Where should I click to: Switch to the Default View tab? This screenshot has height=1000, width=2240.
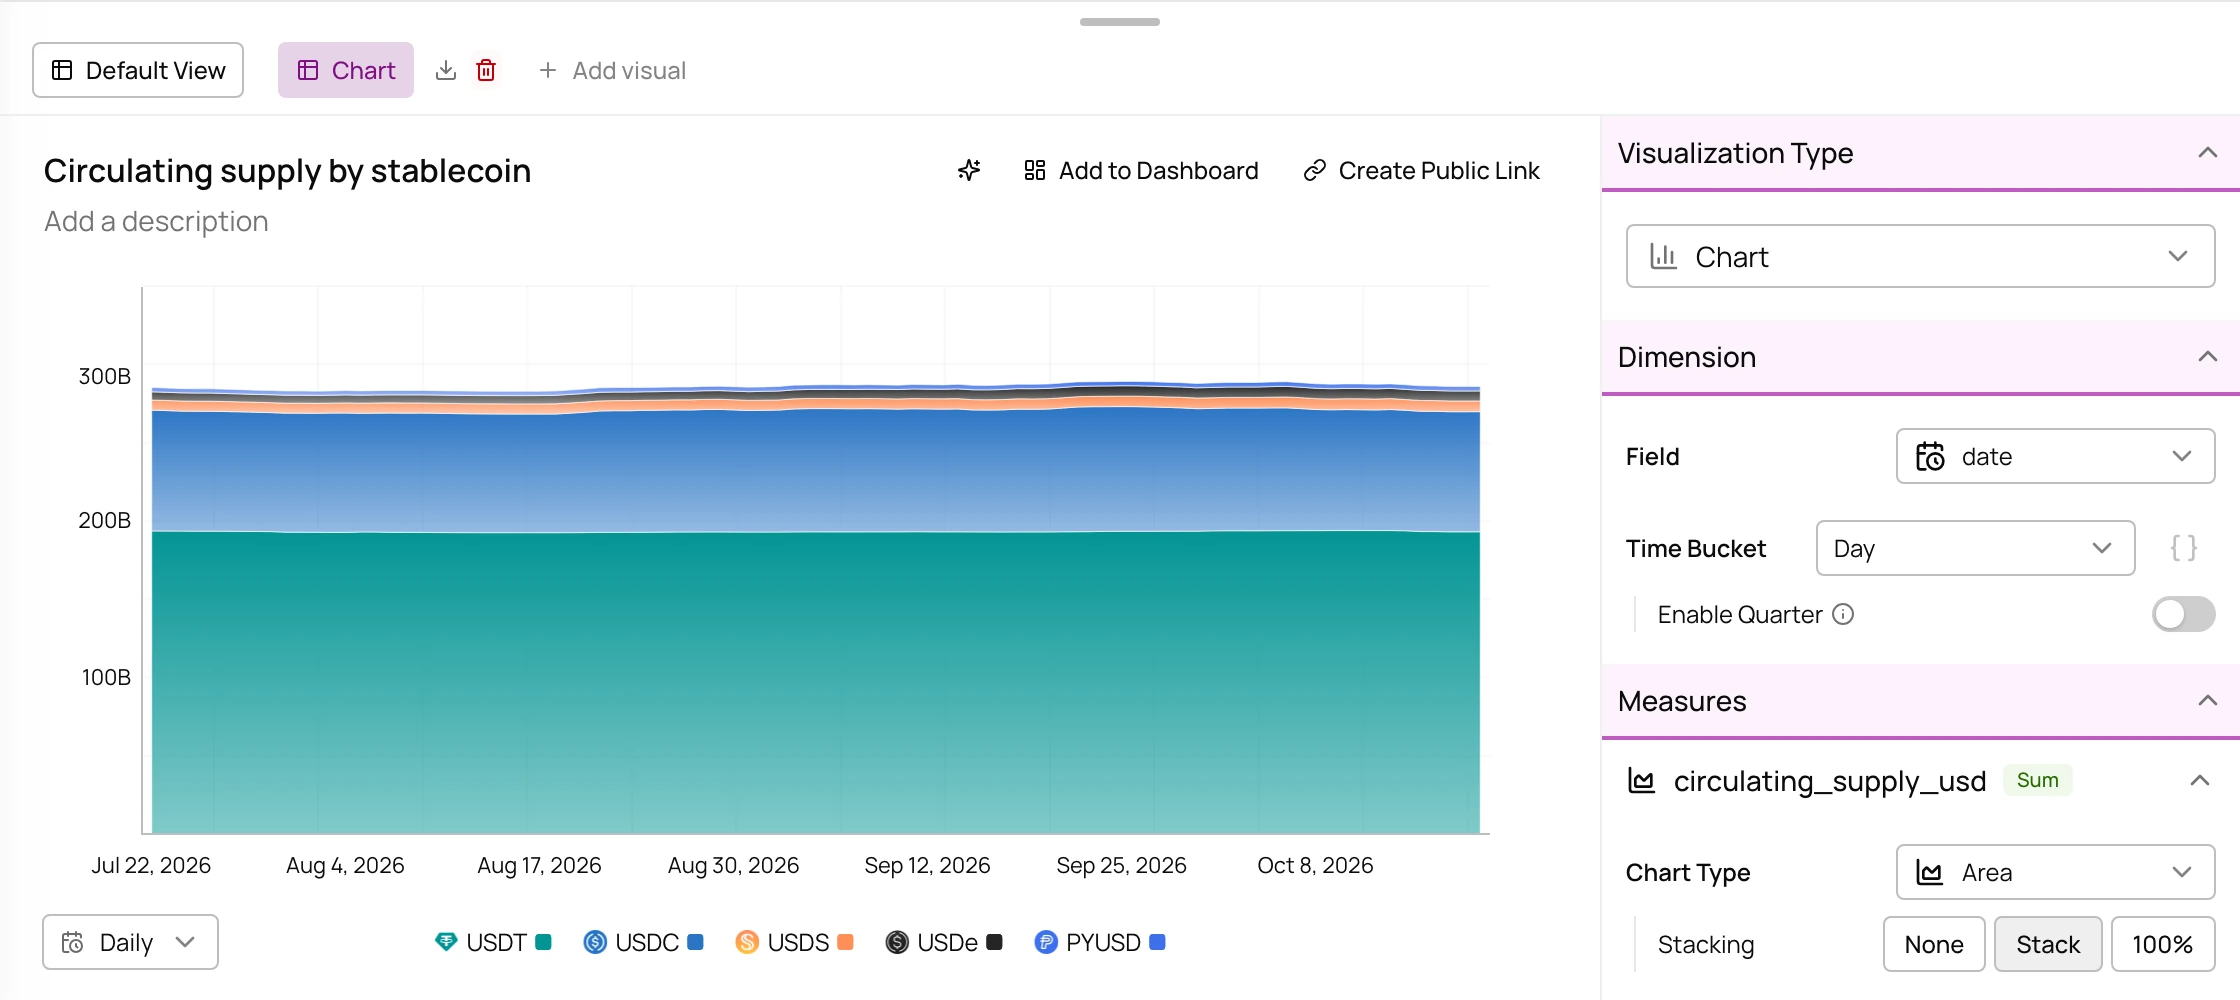(138, 70)
